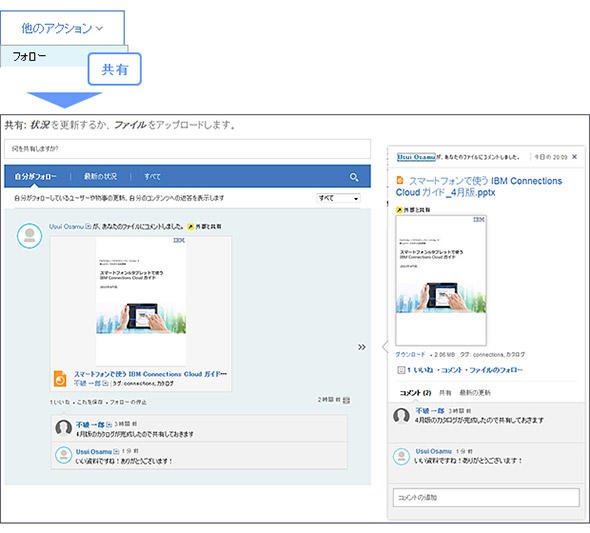Screen dimensions: 590x533
Task: Click Usui Osamu avatar in feed post
Action: 29,236
